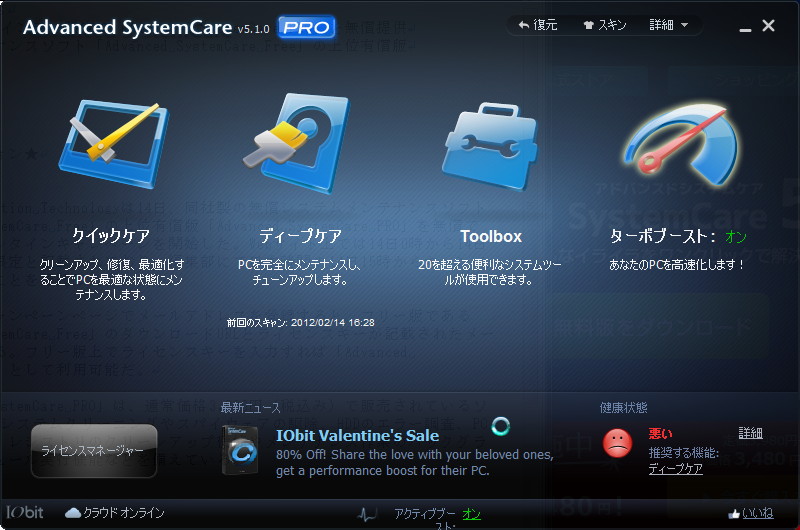Select the ディープケア title label
This screenshot has width=800, height=530.
pyautogui.click(x=301, y=236)
